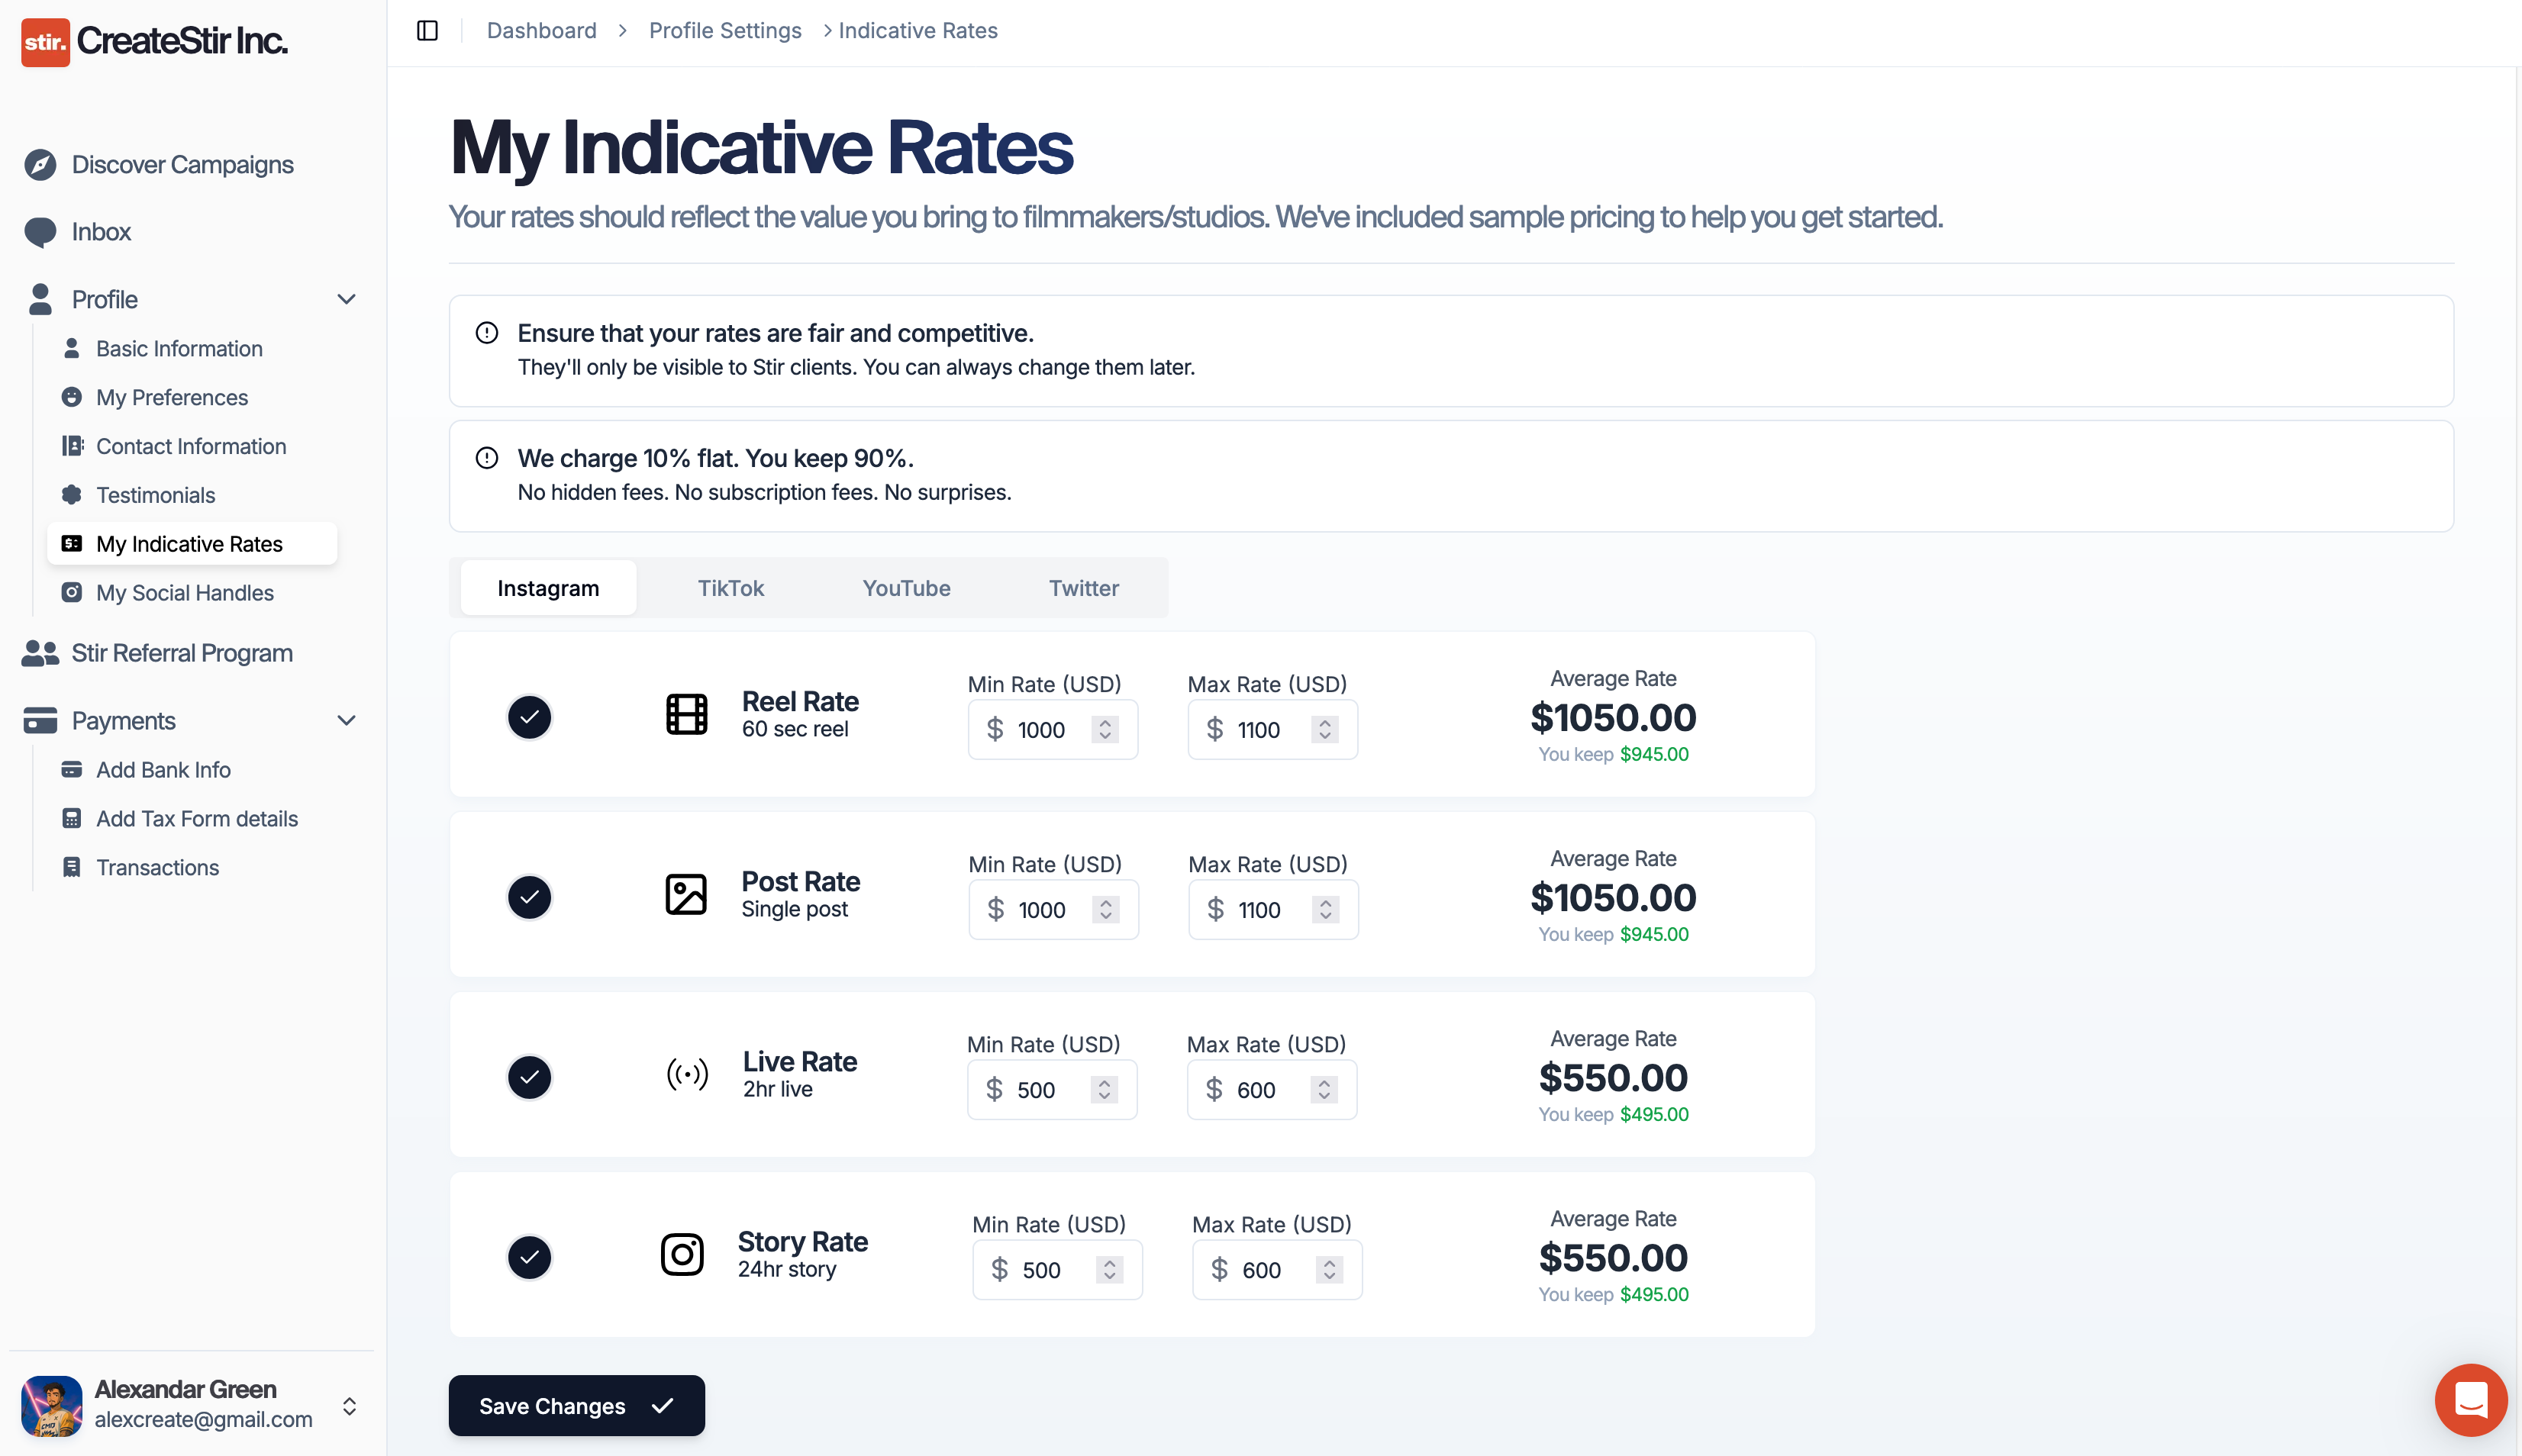This screenshot has width=2522, height=1456.
Task: Collapse the Profile section chevron
Action: click(346, 299)
